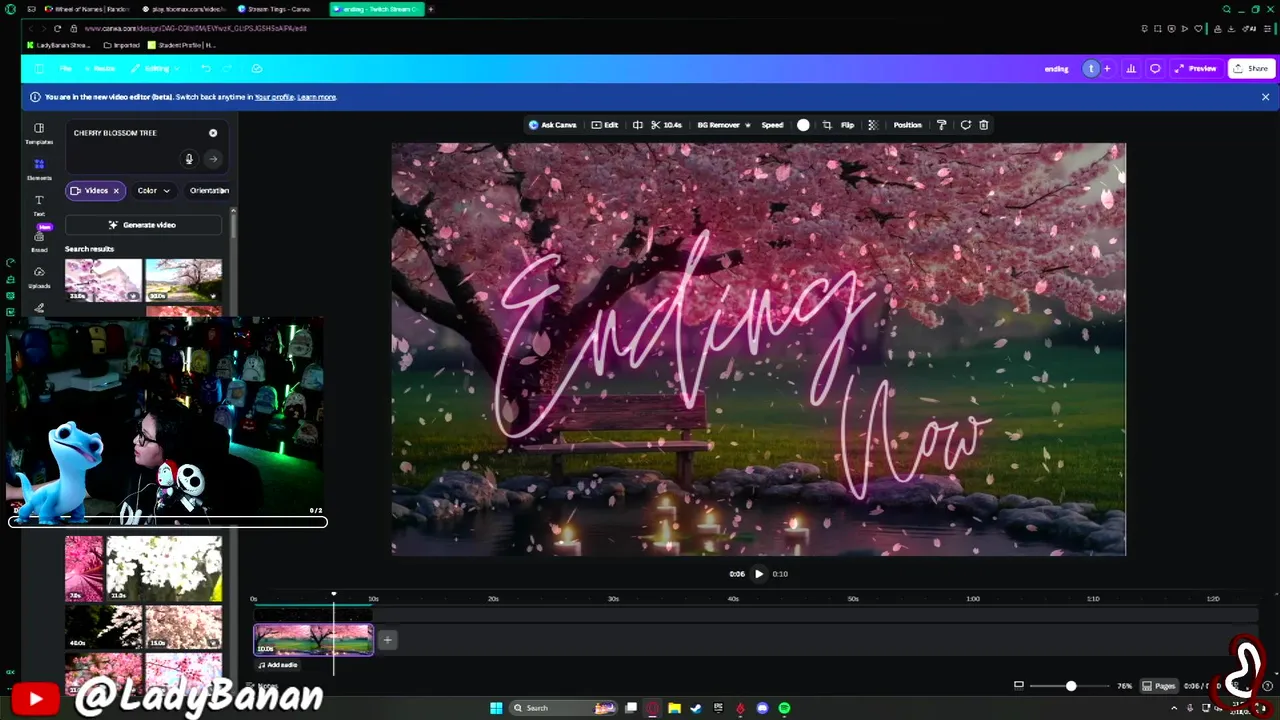Switch to the Wheel of Names tab
Viewport: 1280px width, 720px height.
(x=85, y=9)
